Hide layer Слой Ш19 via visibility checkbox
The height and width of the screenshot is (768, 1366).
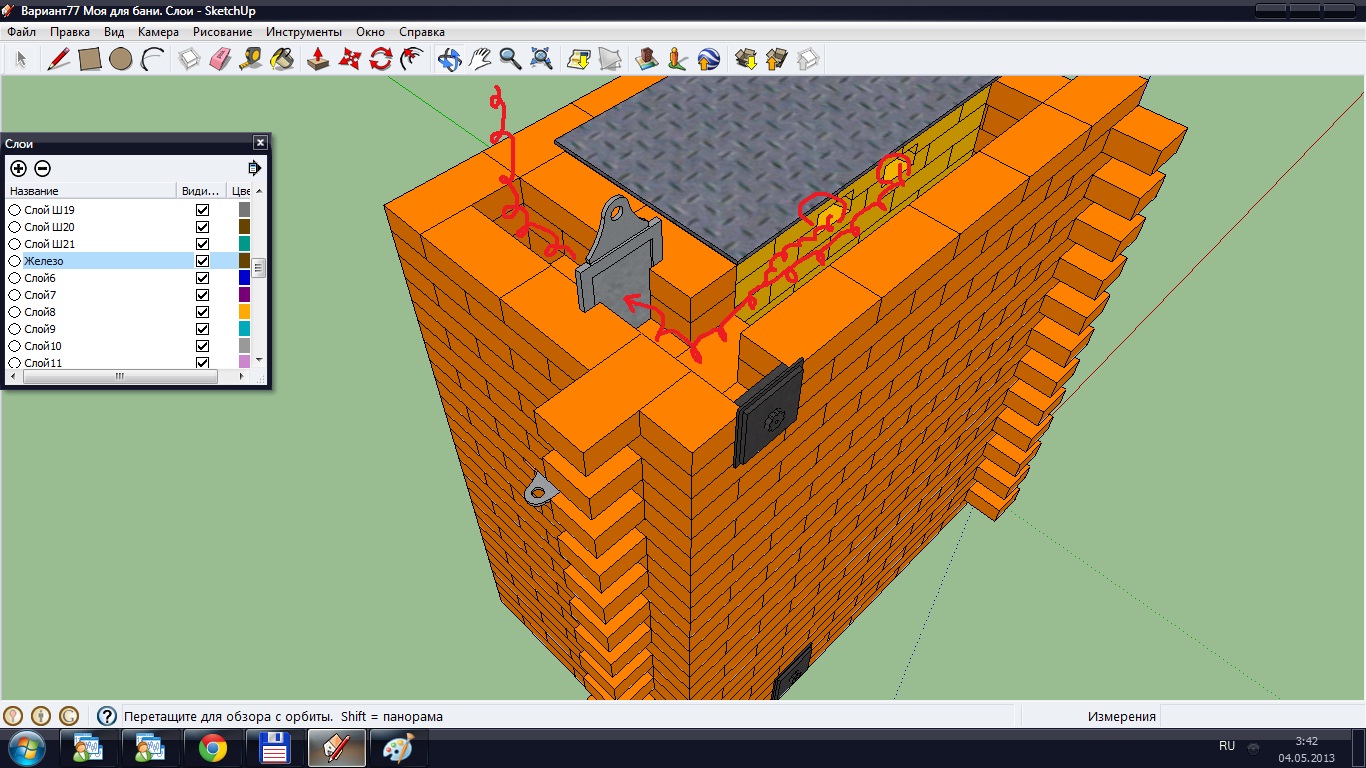[x=203, y=210]
